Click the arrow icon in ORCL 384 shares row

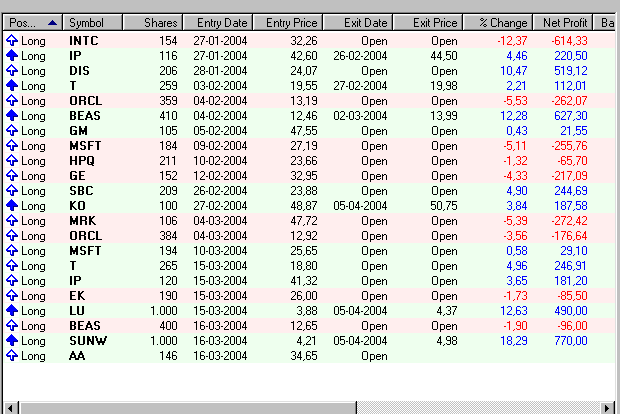click(x=12, y=236)
